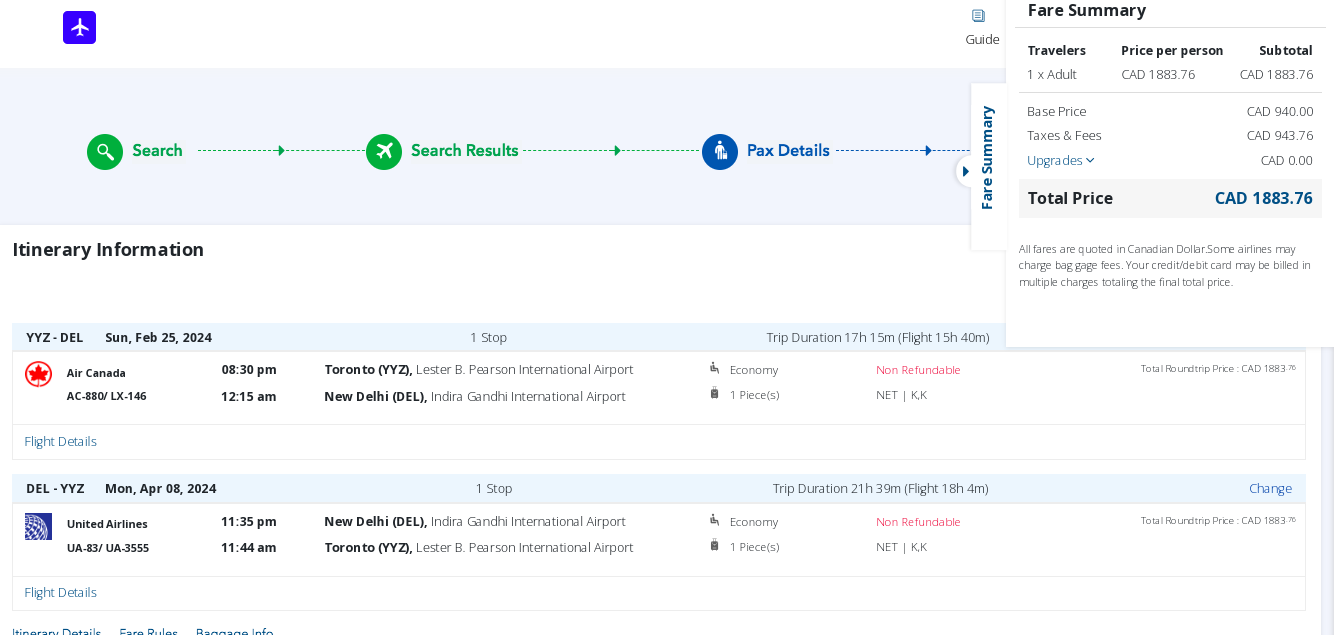This screenshot has height=635, width=1334.
Task: Go back to the Search Results step label
Action: [x=464, y=151]
